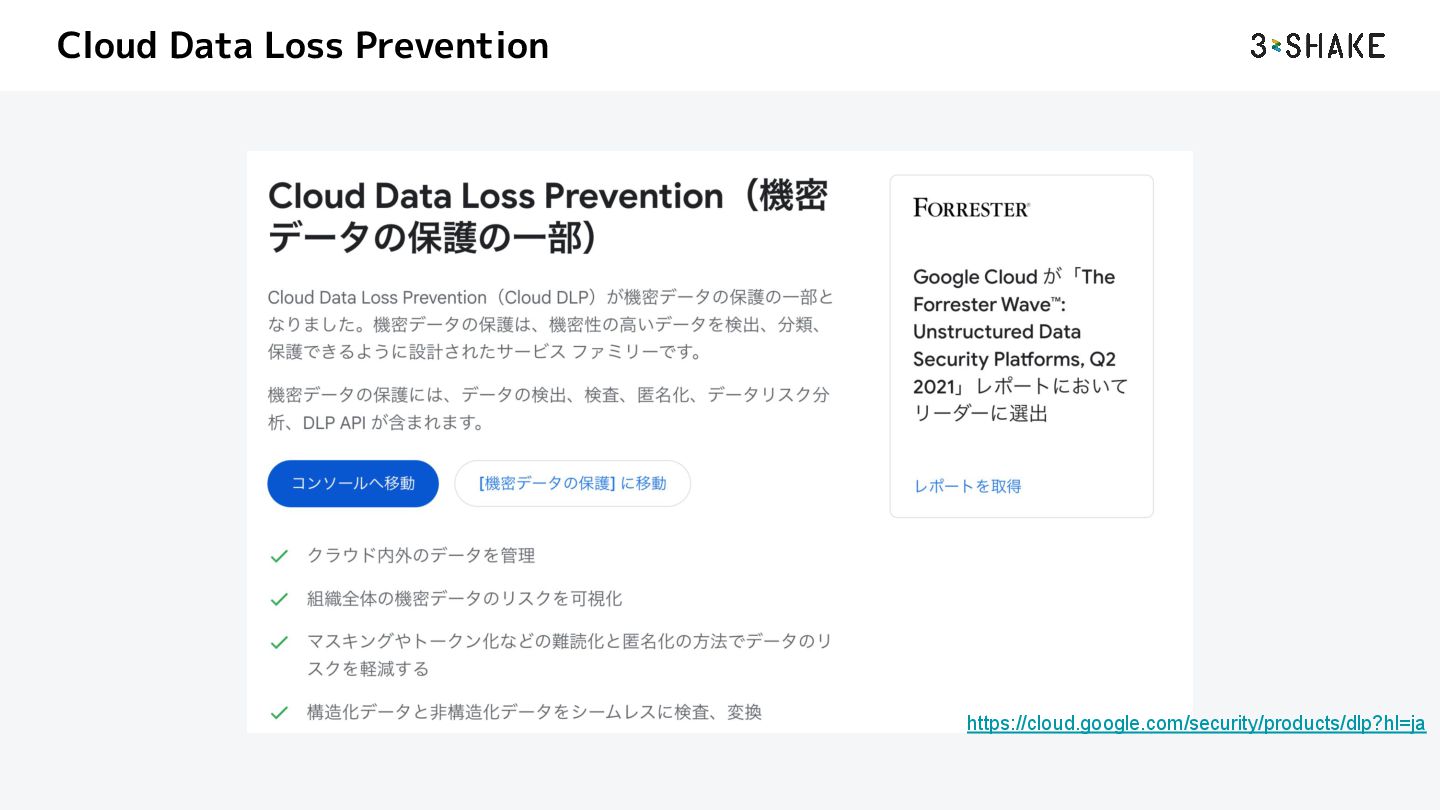1440x810 pixels.
Task: Click the checkmark beside the 構造化データと非構造化データ item
Action: 280,713
